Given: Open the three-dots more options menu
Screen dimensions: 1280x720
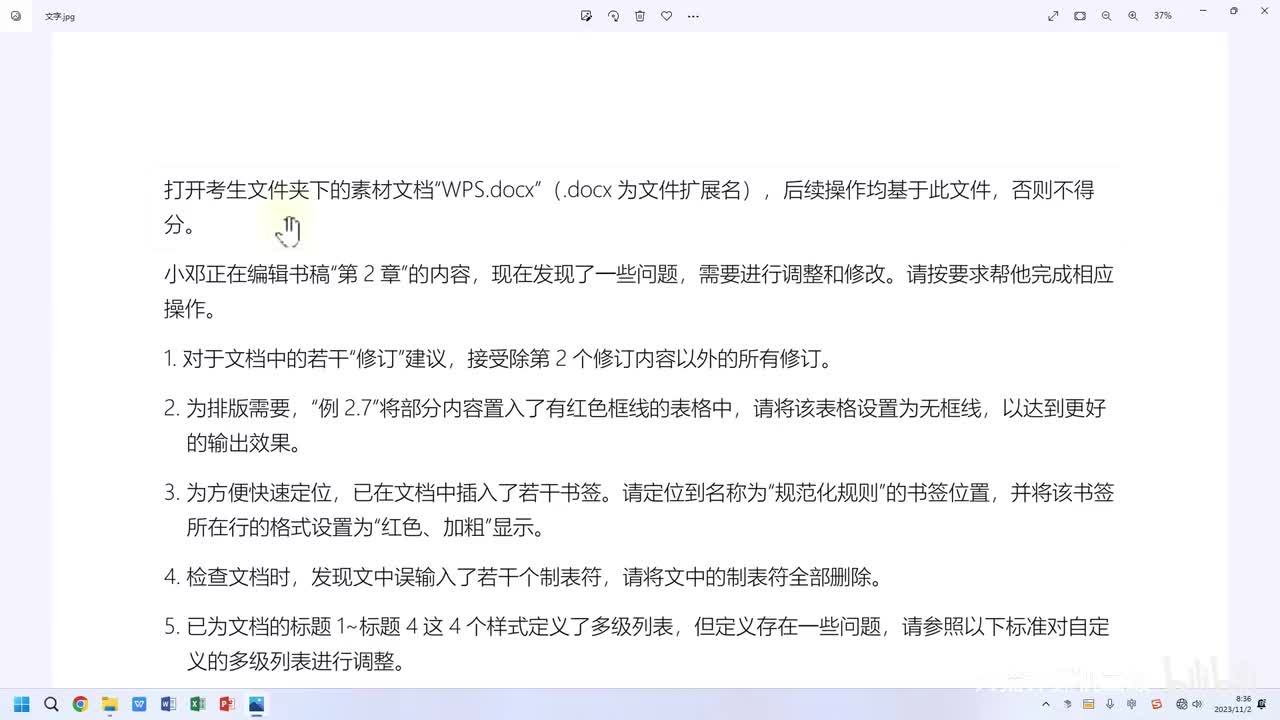Looking at the screenshot, I should click(694, 16).
